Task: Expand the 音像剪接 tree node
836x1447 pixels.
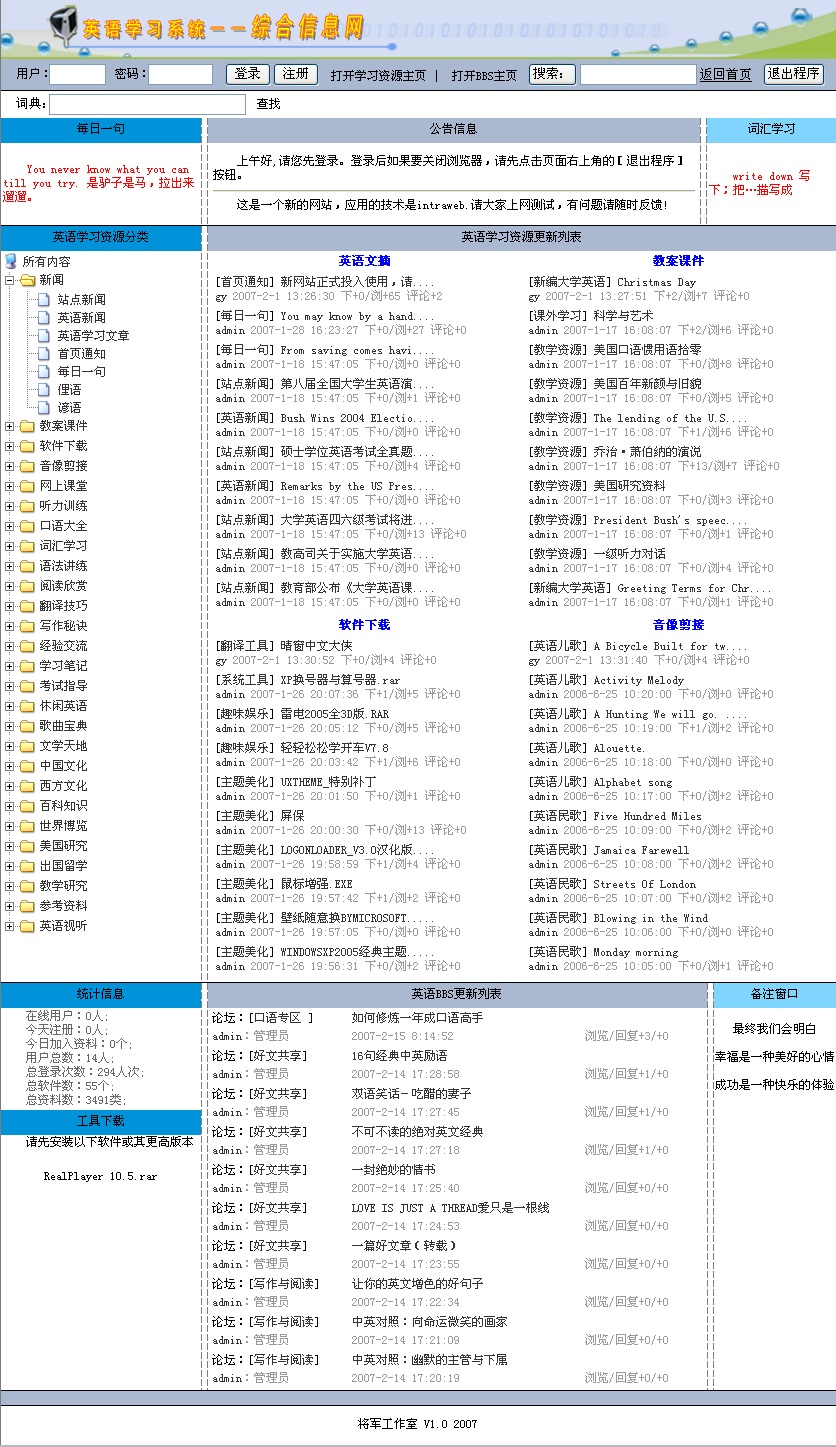Action: [10, 466]
